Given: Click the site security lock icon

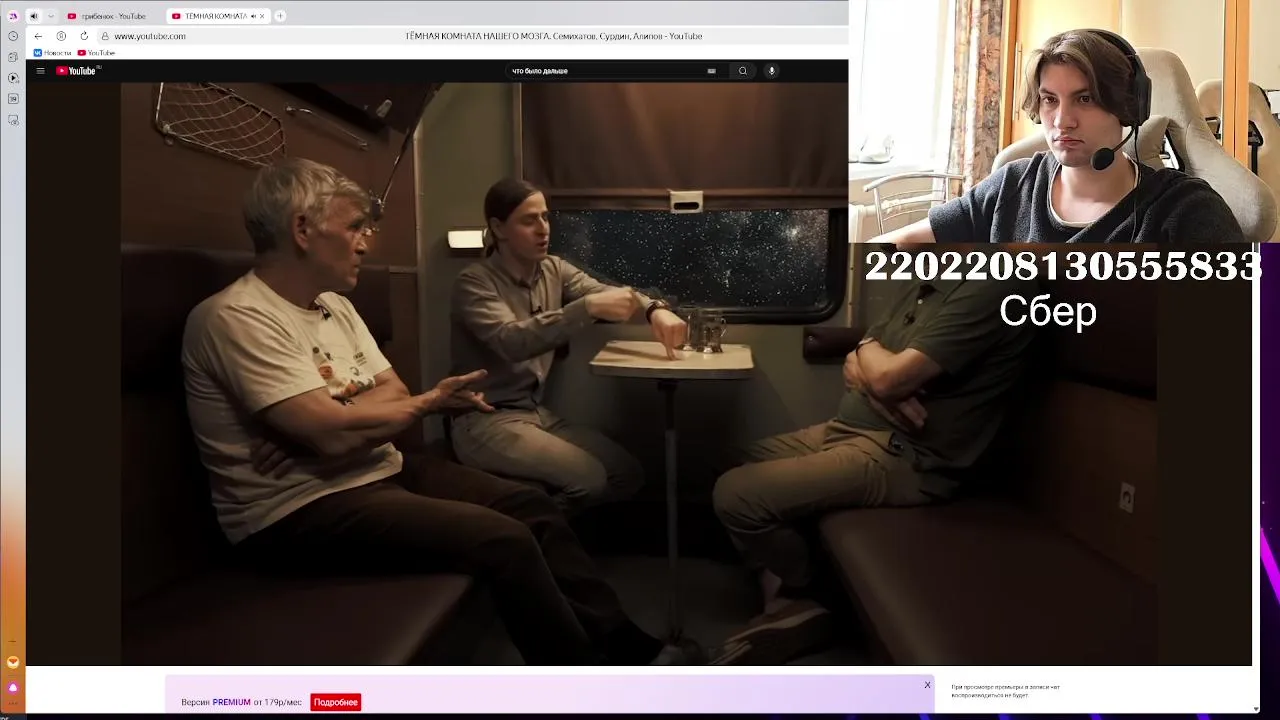Looking at the screenshot, I should [x=105, y=36].
